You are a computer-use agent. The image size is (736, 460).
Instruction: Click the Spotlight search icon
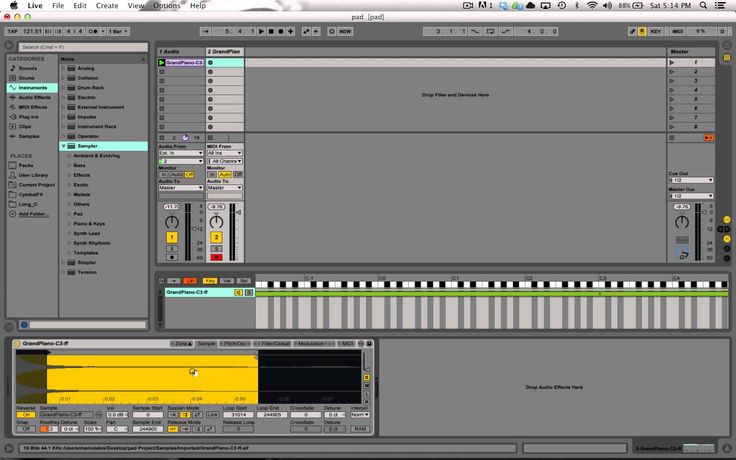(x=703, y=6)
